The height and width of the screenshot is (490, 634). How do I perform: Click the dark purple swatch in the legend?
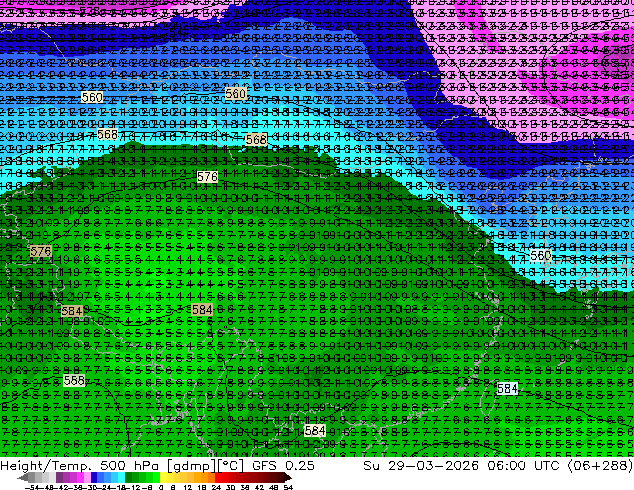click(59, 477)
